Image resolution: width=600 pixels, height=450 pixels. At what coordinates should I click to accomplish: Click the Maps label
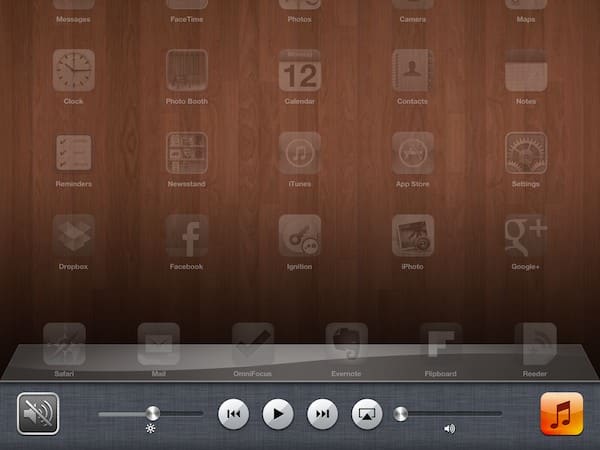pyautogui.click(x=526, y=19)
